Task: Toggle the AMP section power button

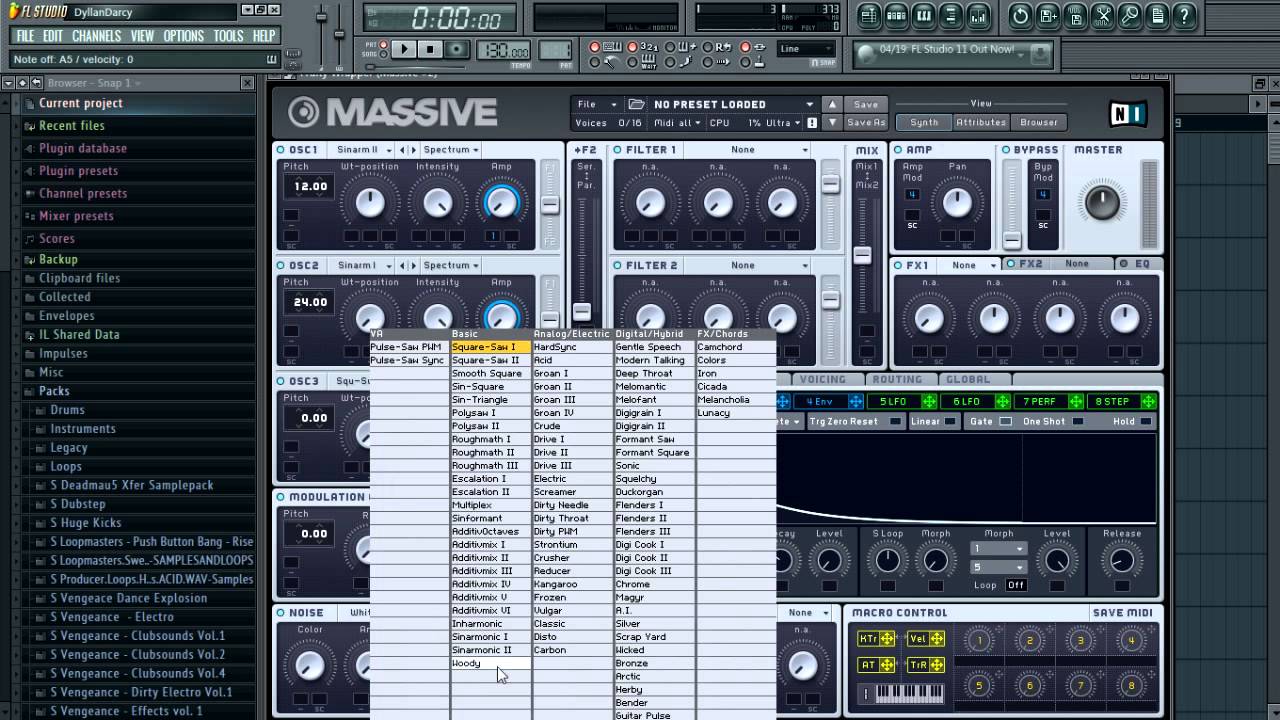Action: pyautogui.click(x=898, y=150)
